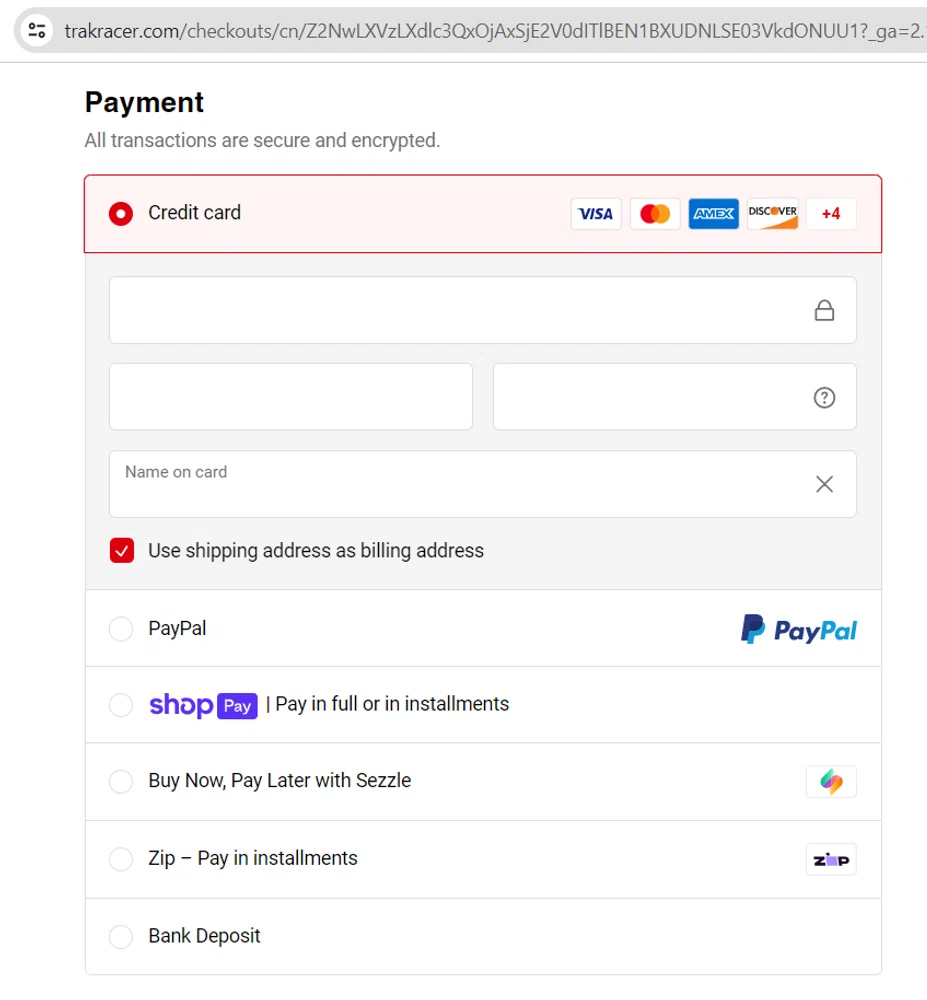This screenshot has width=927, height=1000.
Task: Click the Discover card icon
Action: coord(771,213)
